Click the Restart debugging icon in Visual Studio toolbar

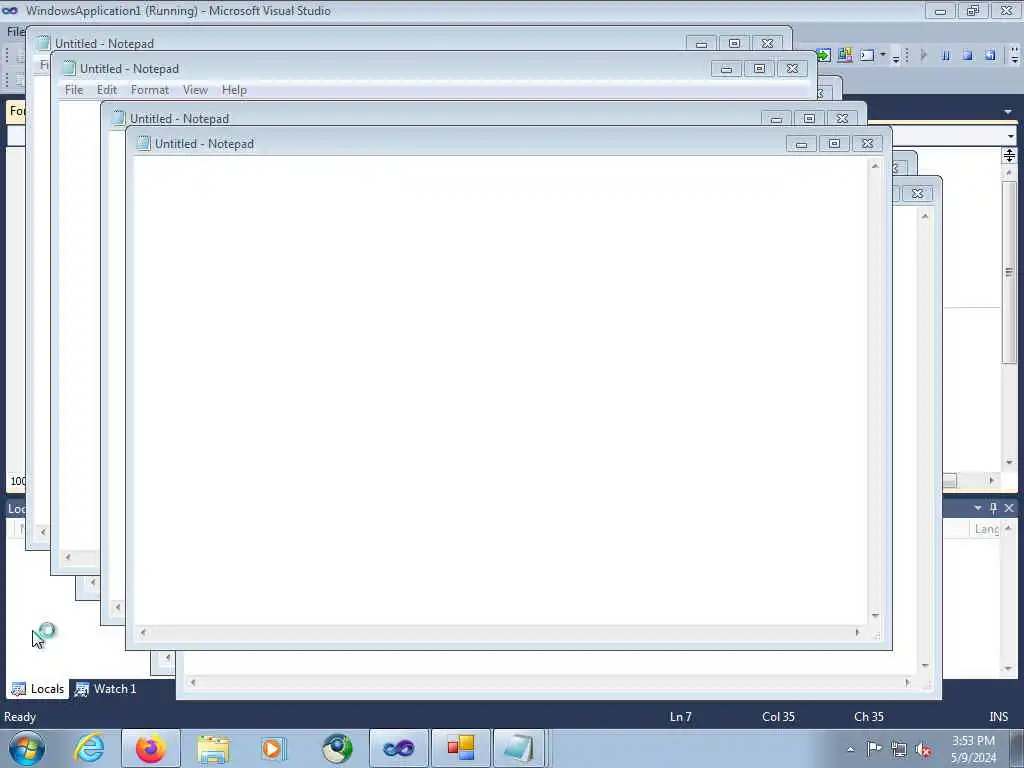tap(990, 56)
